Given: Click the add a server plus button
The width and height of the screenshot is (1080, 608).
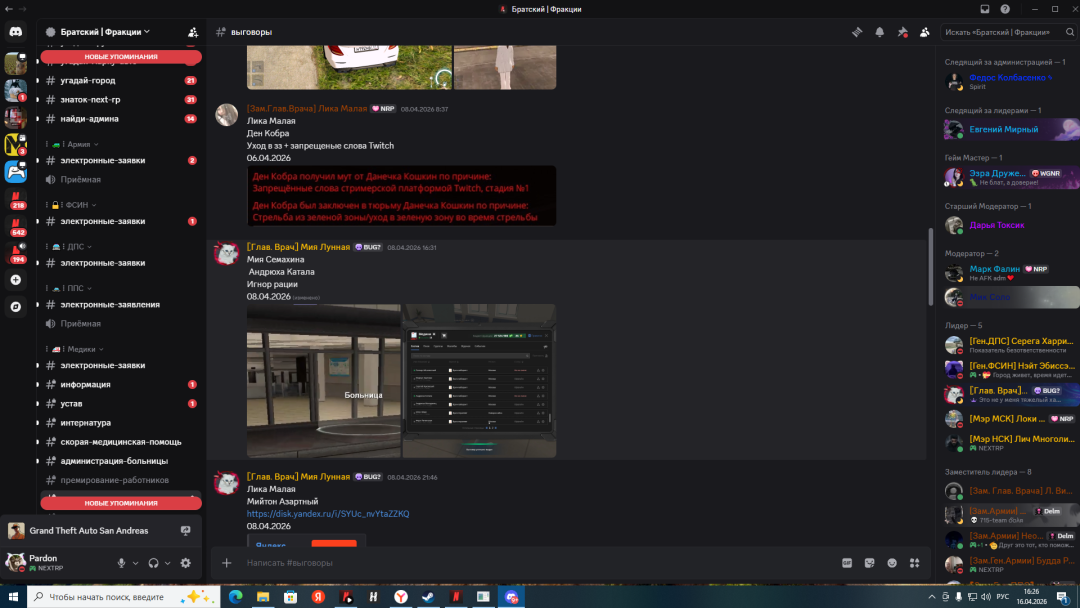Looking at the screenshot, I should click(15, 280).
